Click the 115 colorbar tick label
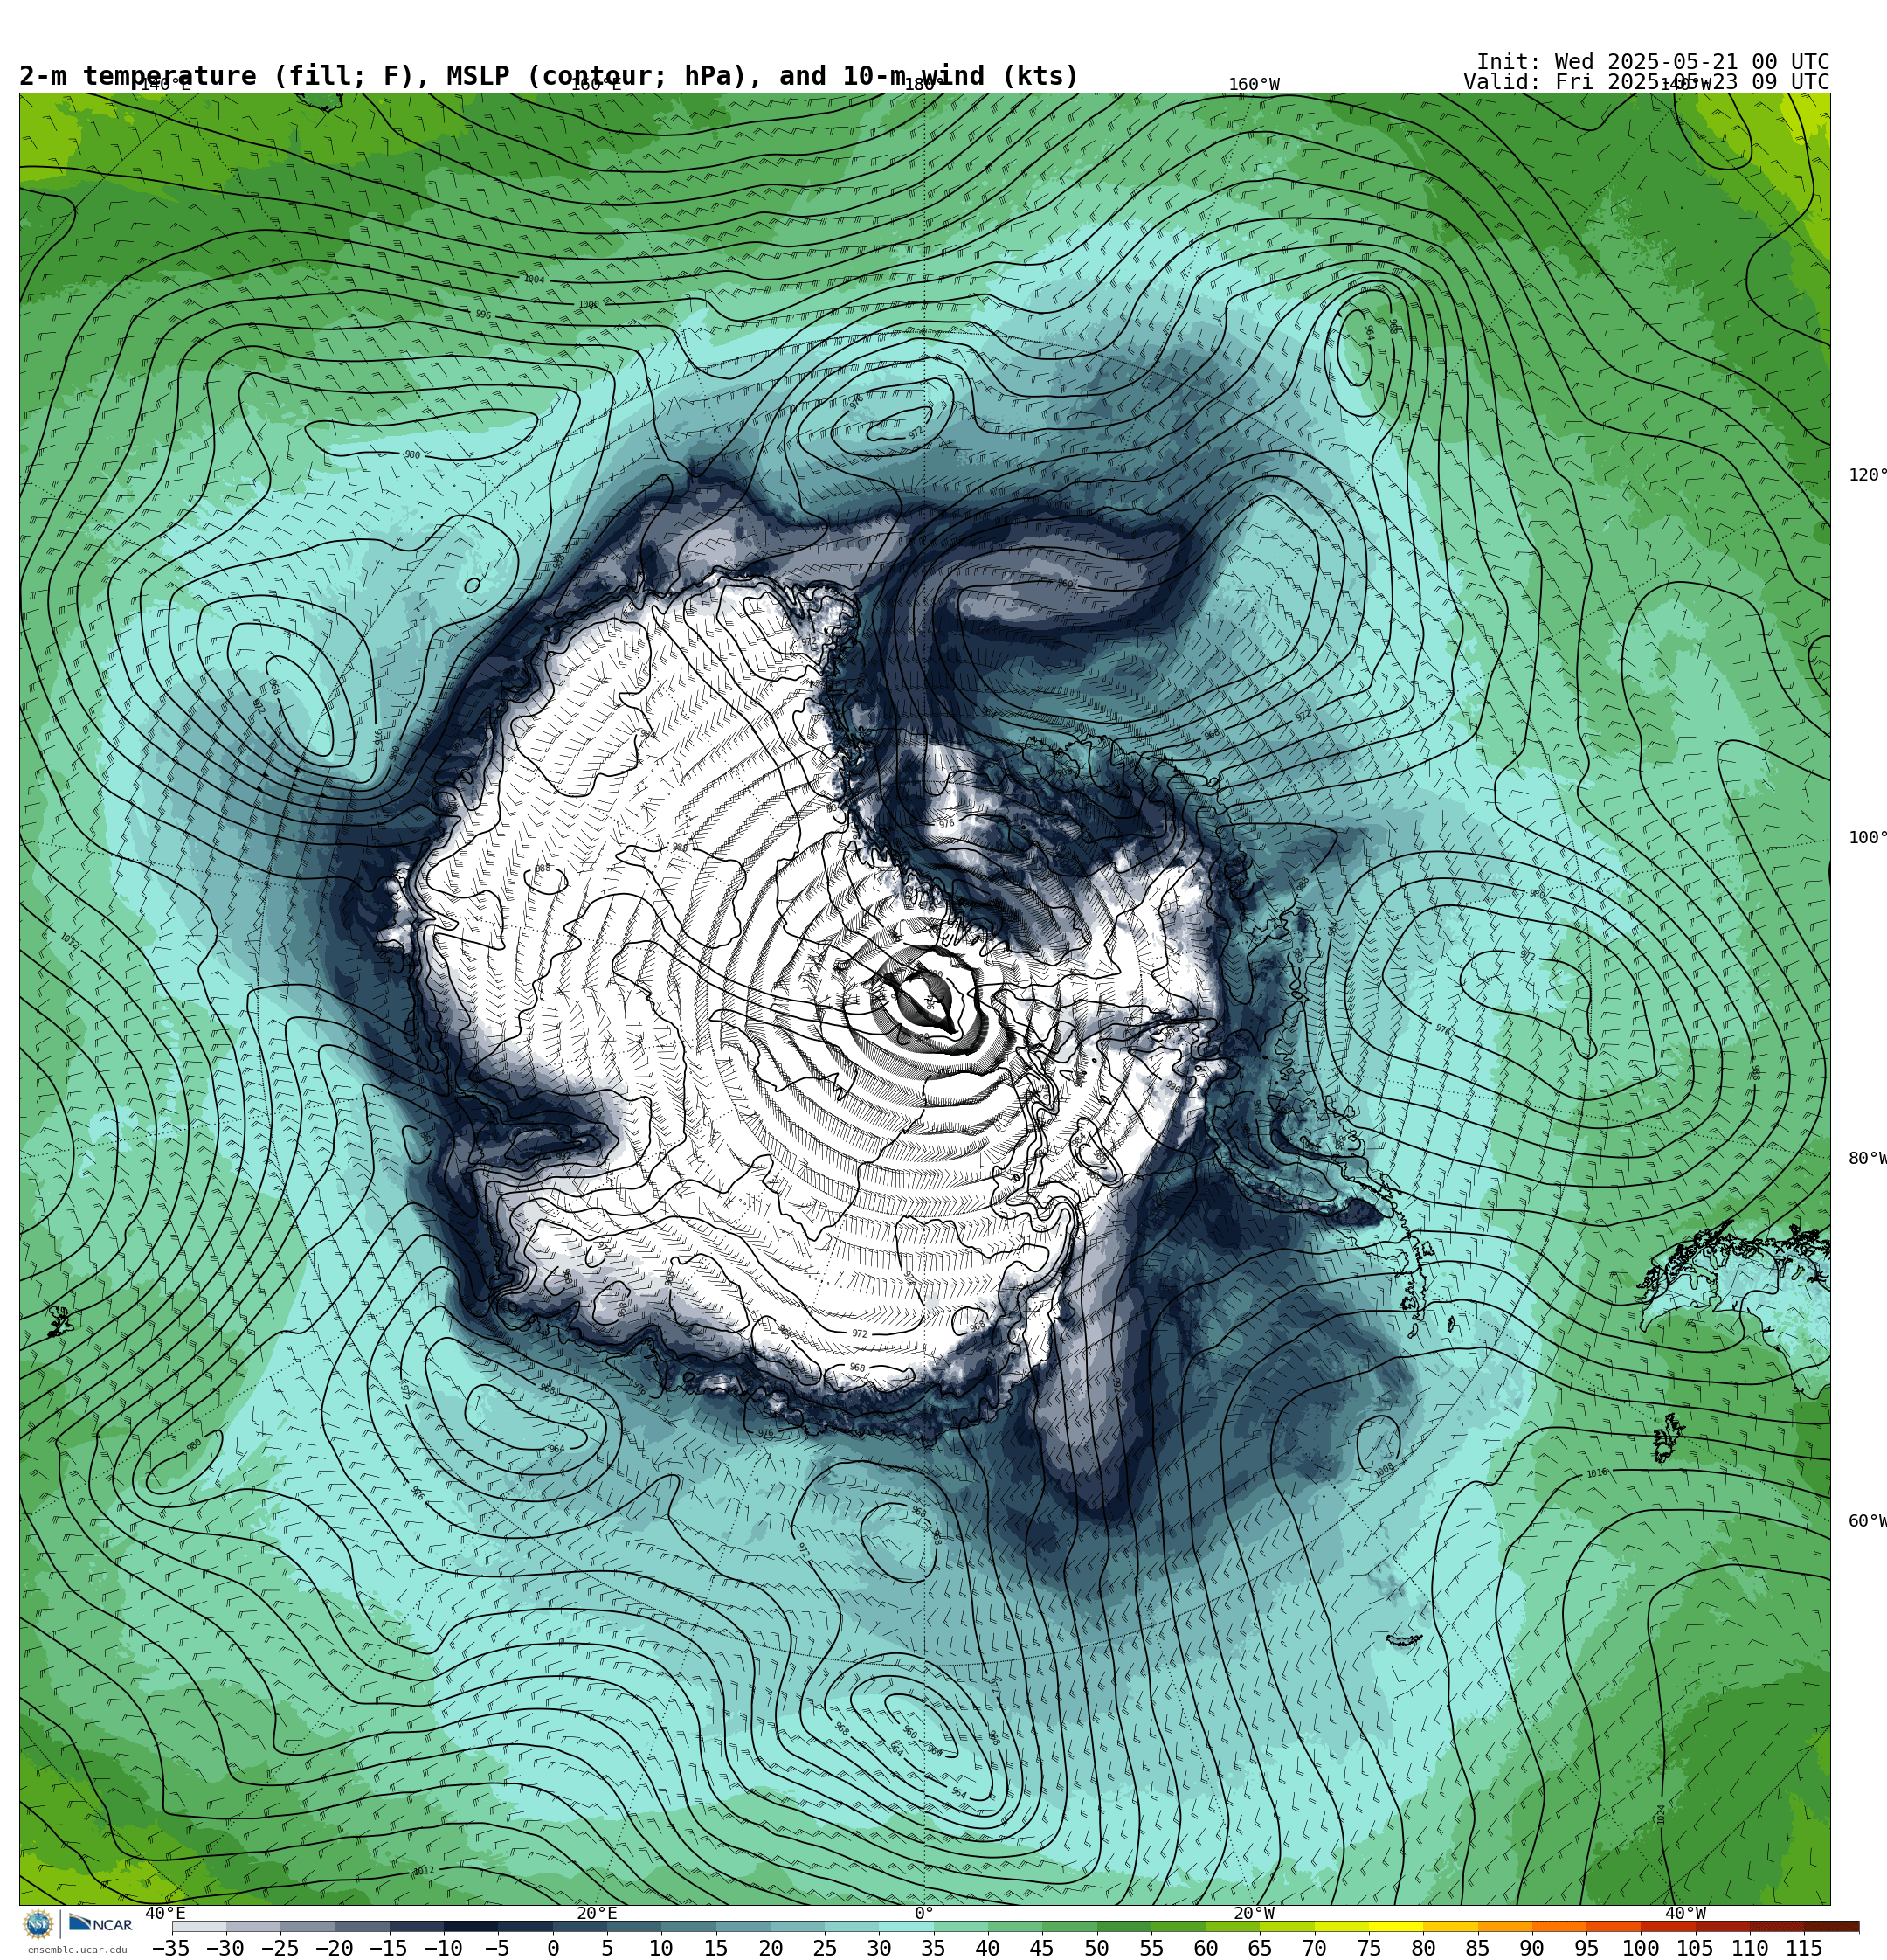 pyautogui.click(x=1803, y=1948)
